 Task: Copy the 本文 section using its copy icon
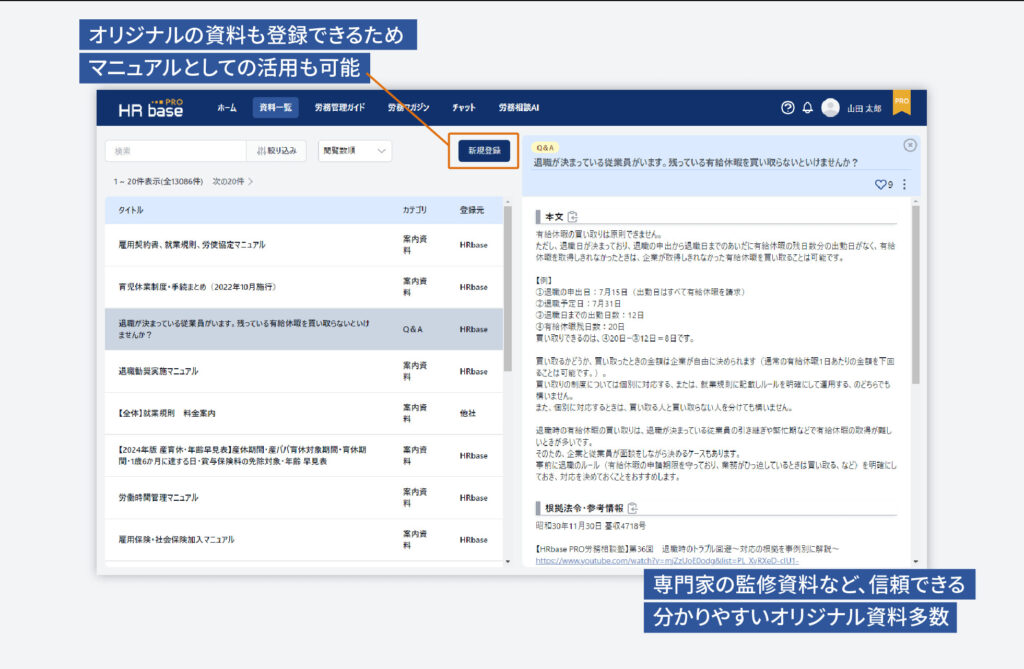(573, 217)
